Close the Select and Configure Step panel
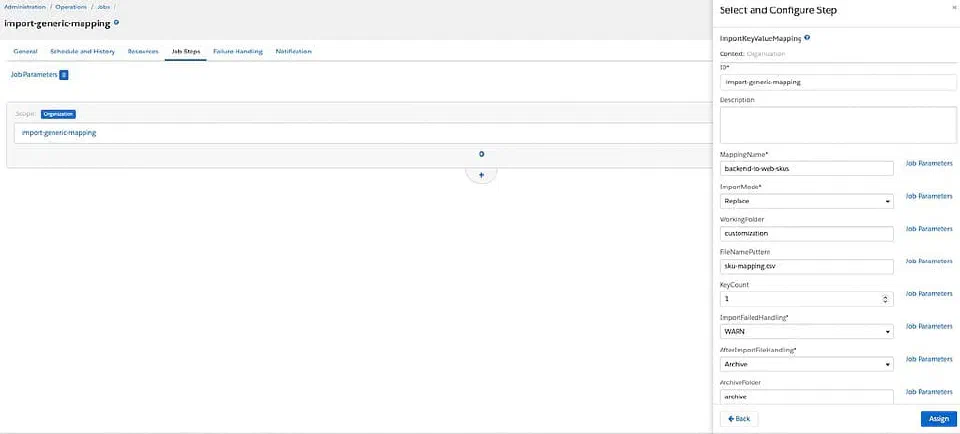The width and height of the screenshot is (960, 434). pyautogui.click(x=956, y=7)
